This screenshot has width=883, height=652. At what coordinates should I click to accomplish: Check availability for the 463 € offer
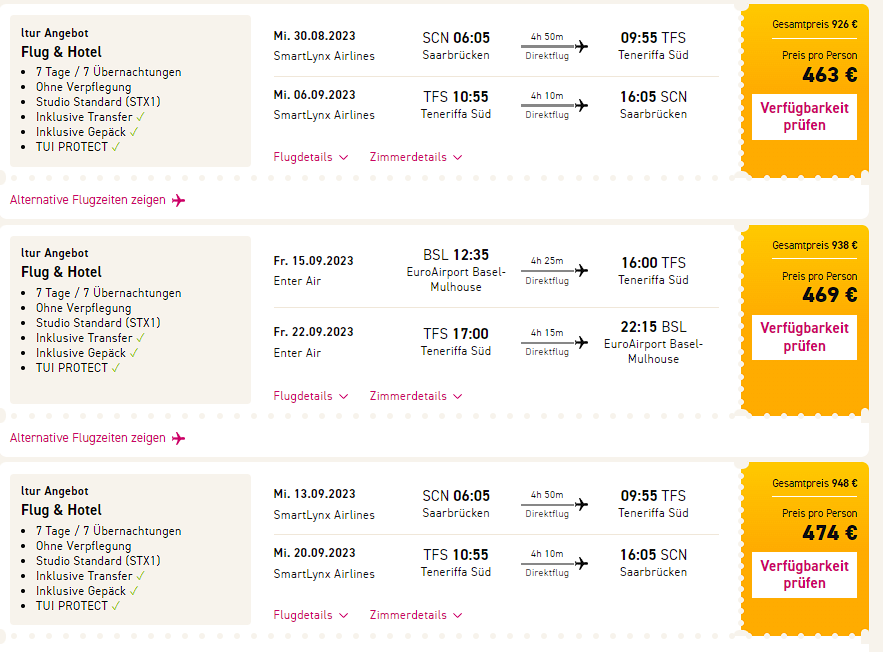point(804,116)
